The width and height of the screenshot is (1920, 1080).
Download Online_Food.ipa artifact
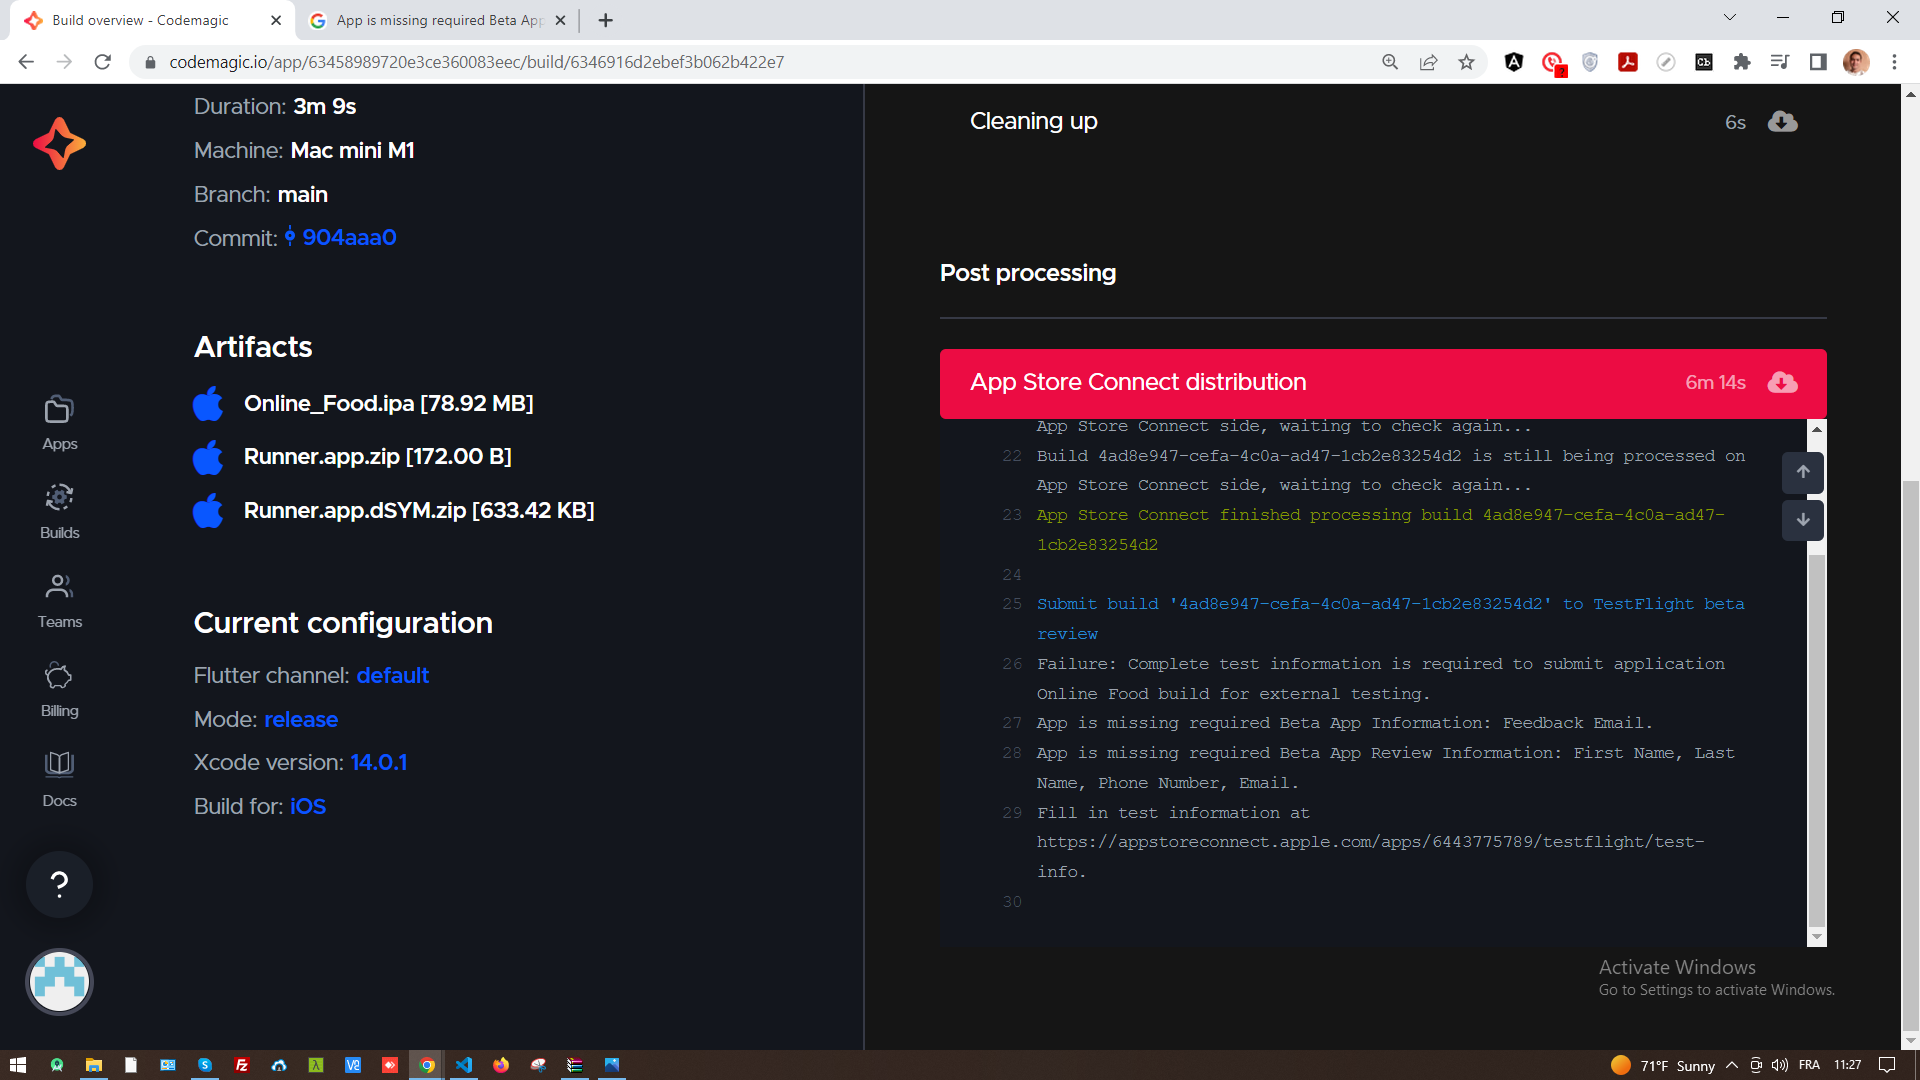pos(388,404)
